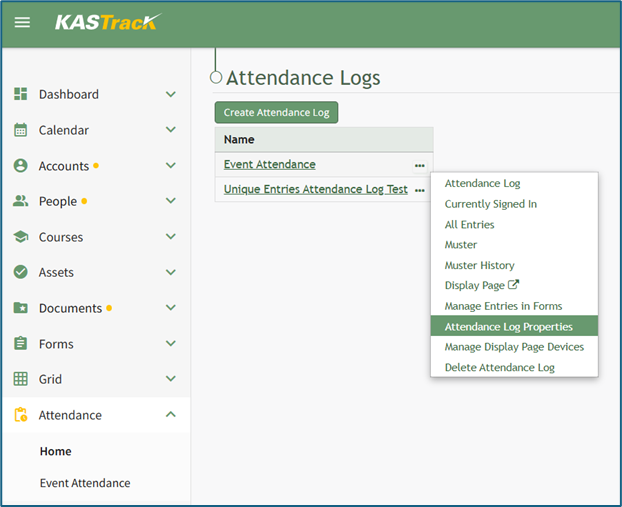Click the Dashboard sidebar icon

(x=20, y=94)
